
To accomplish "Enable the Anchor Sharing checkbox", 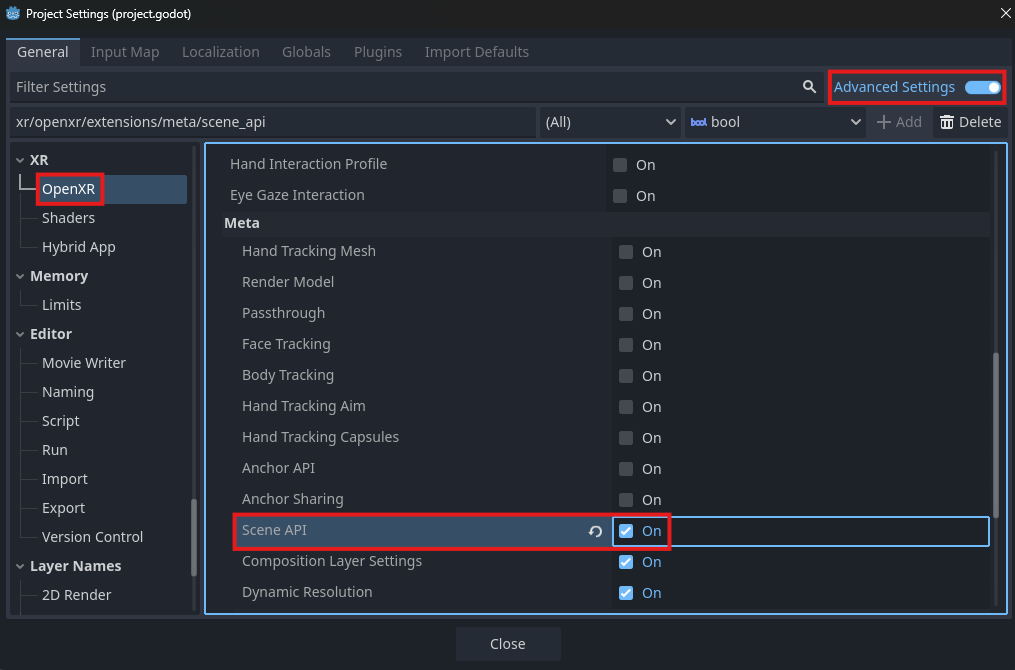I will click(625, 500).
